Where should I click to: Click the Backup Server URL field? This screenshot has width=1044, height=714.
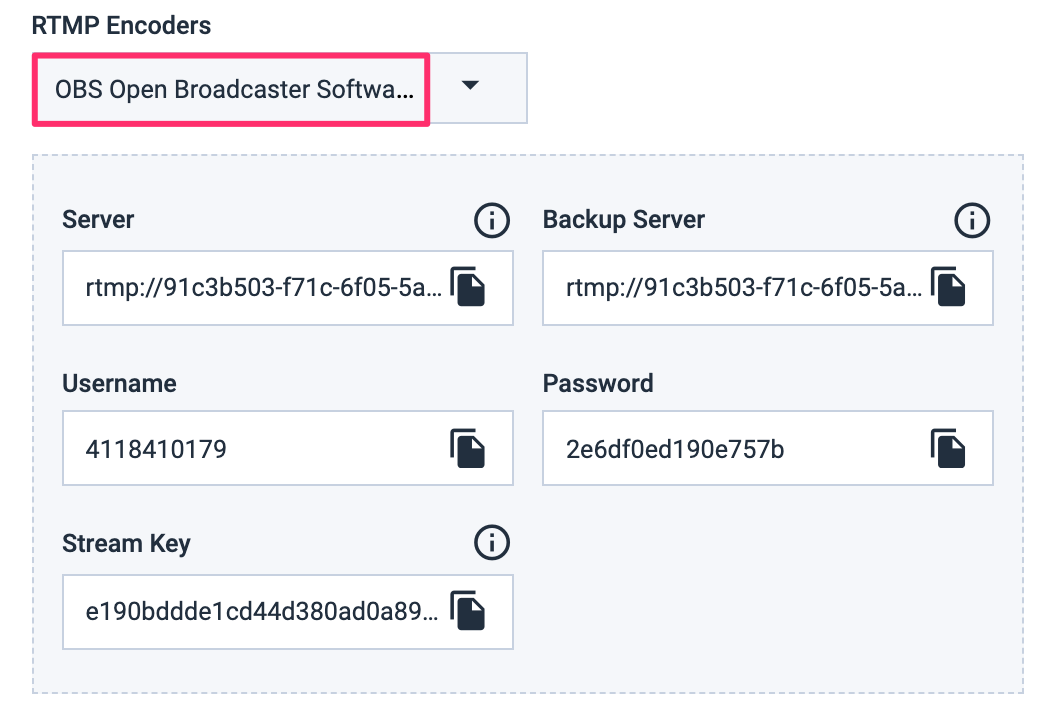(x=730, y=288)
